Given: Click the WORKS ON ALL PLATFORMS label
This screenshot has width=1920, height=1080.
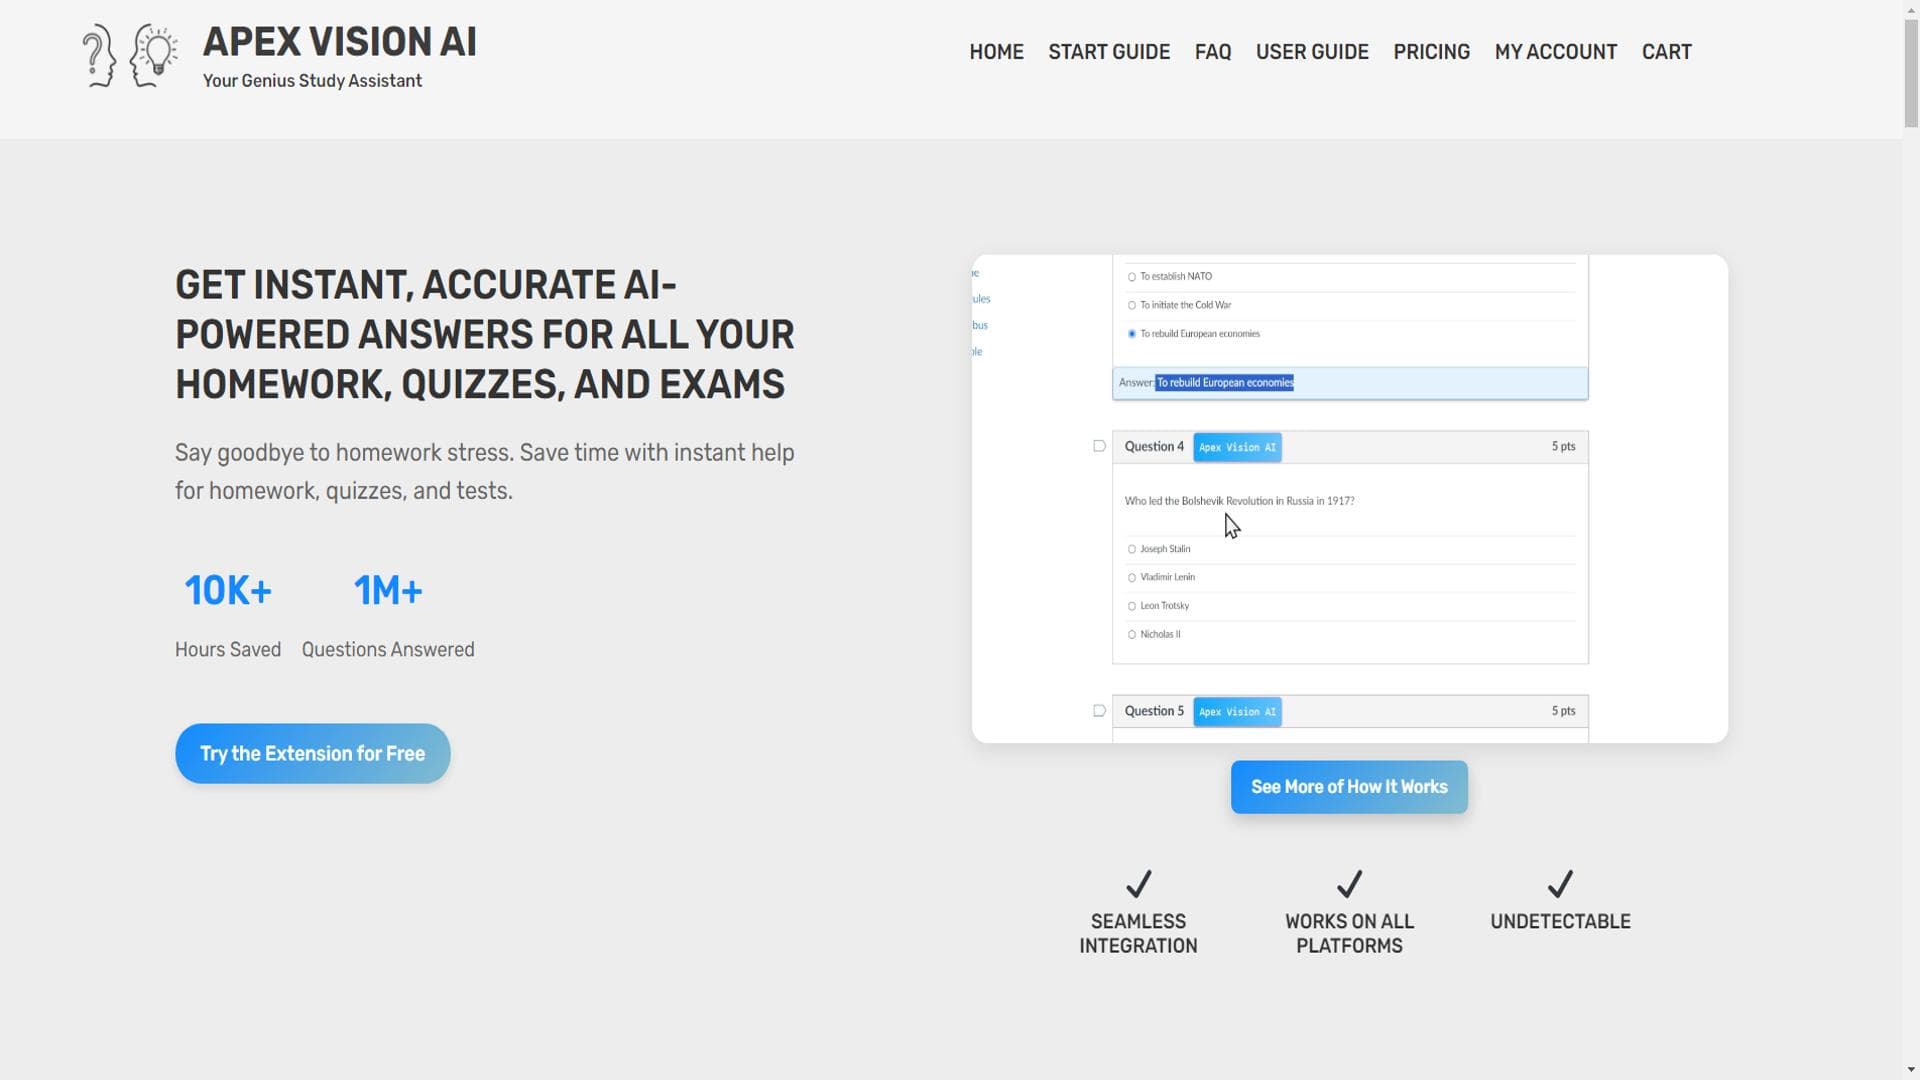Looking at the screenshot, I should [1349, 933].
